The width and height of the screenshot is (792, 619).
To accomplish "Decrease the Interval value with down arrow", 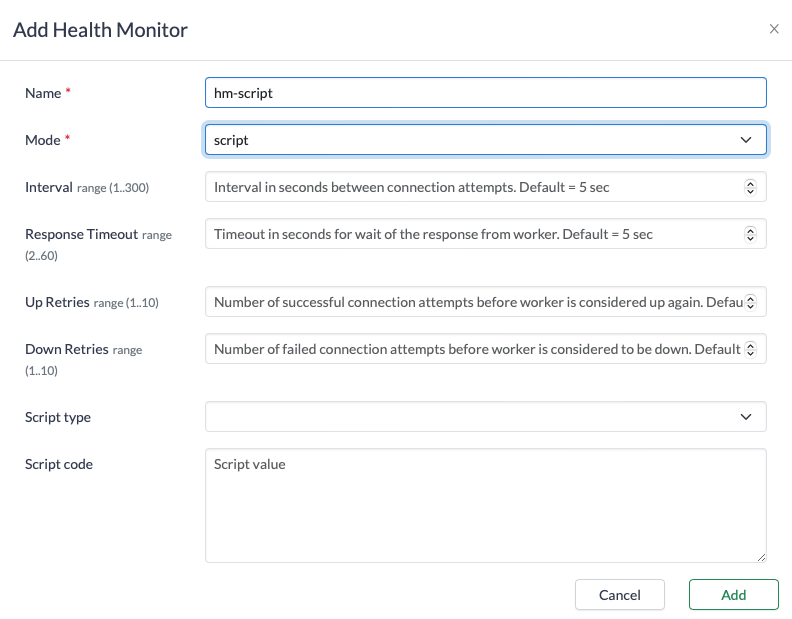I will (750, 191).
